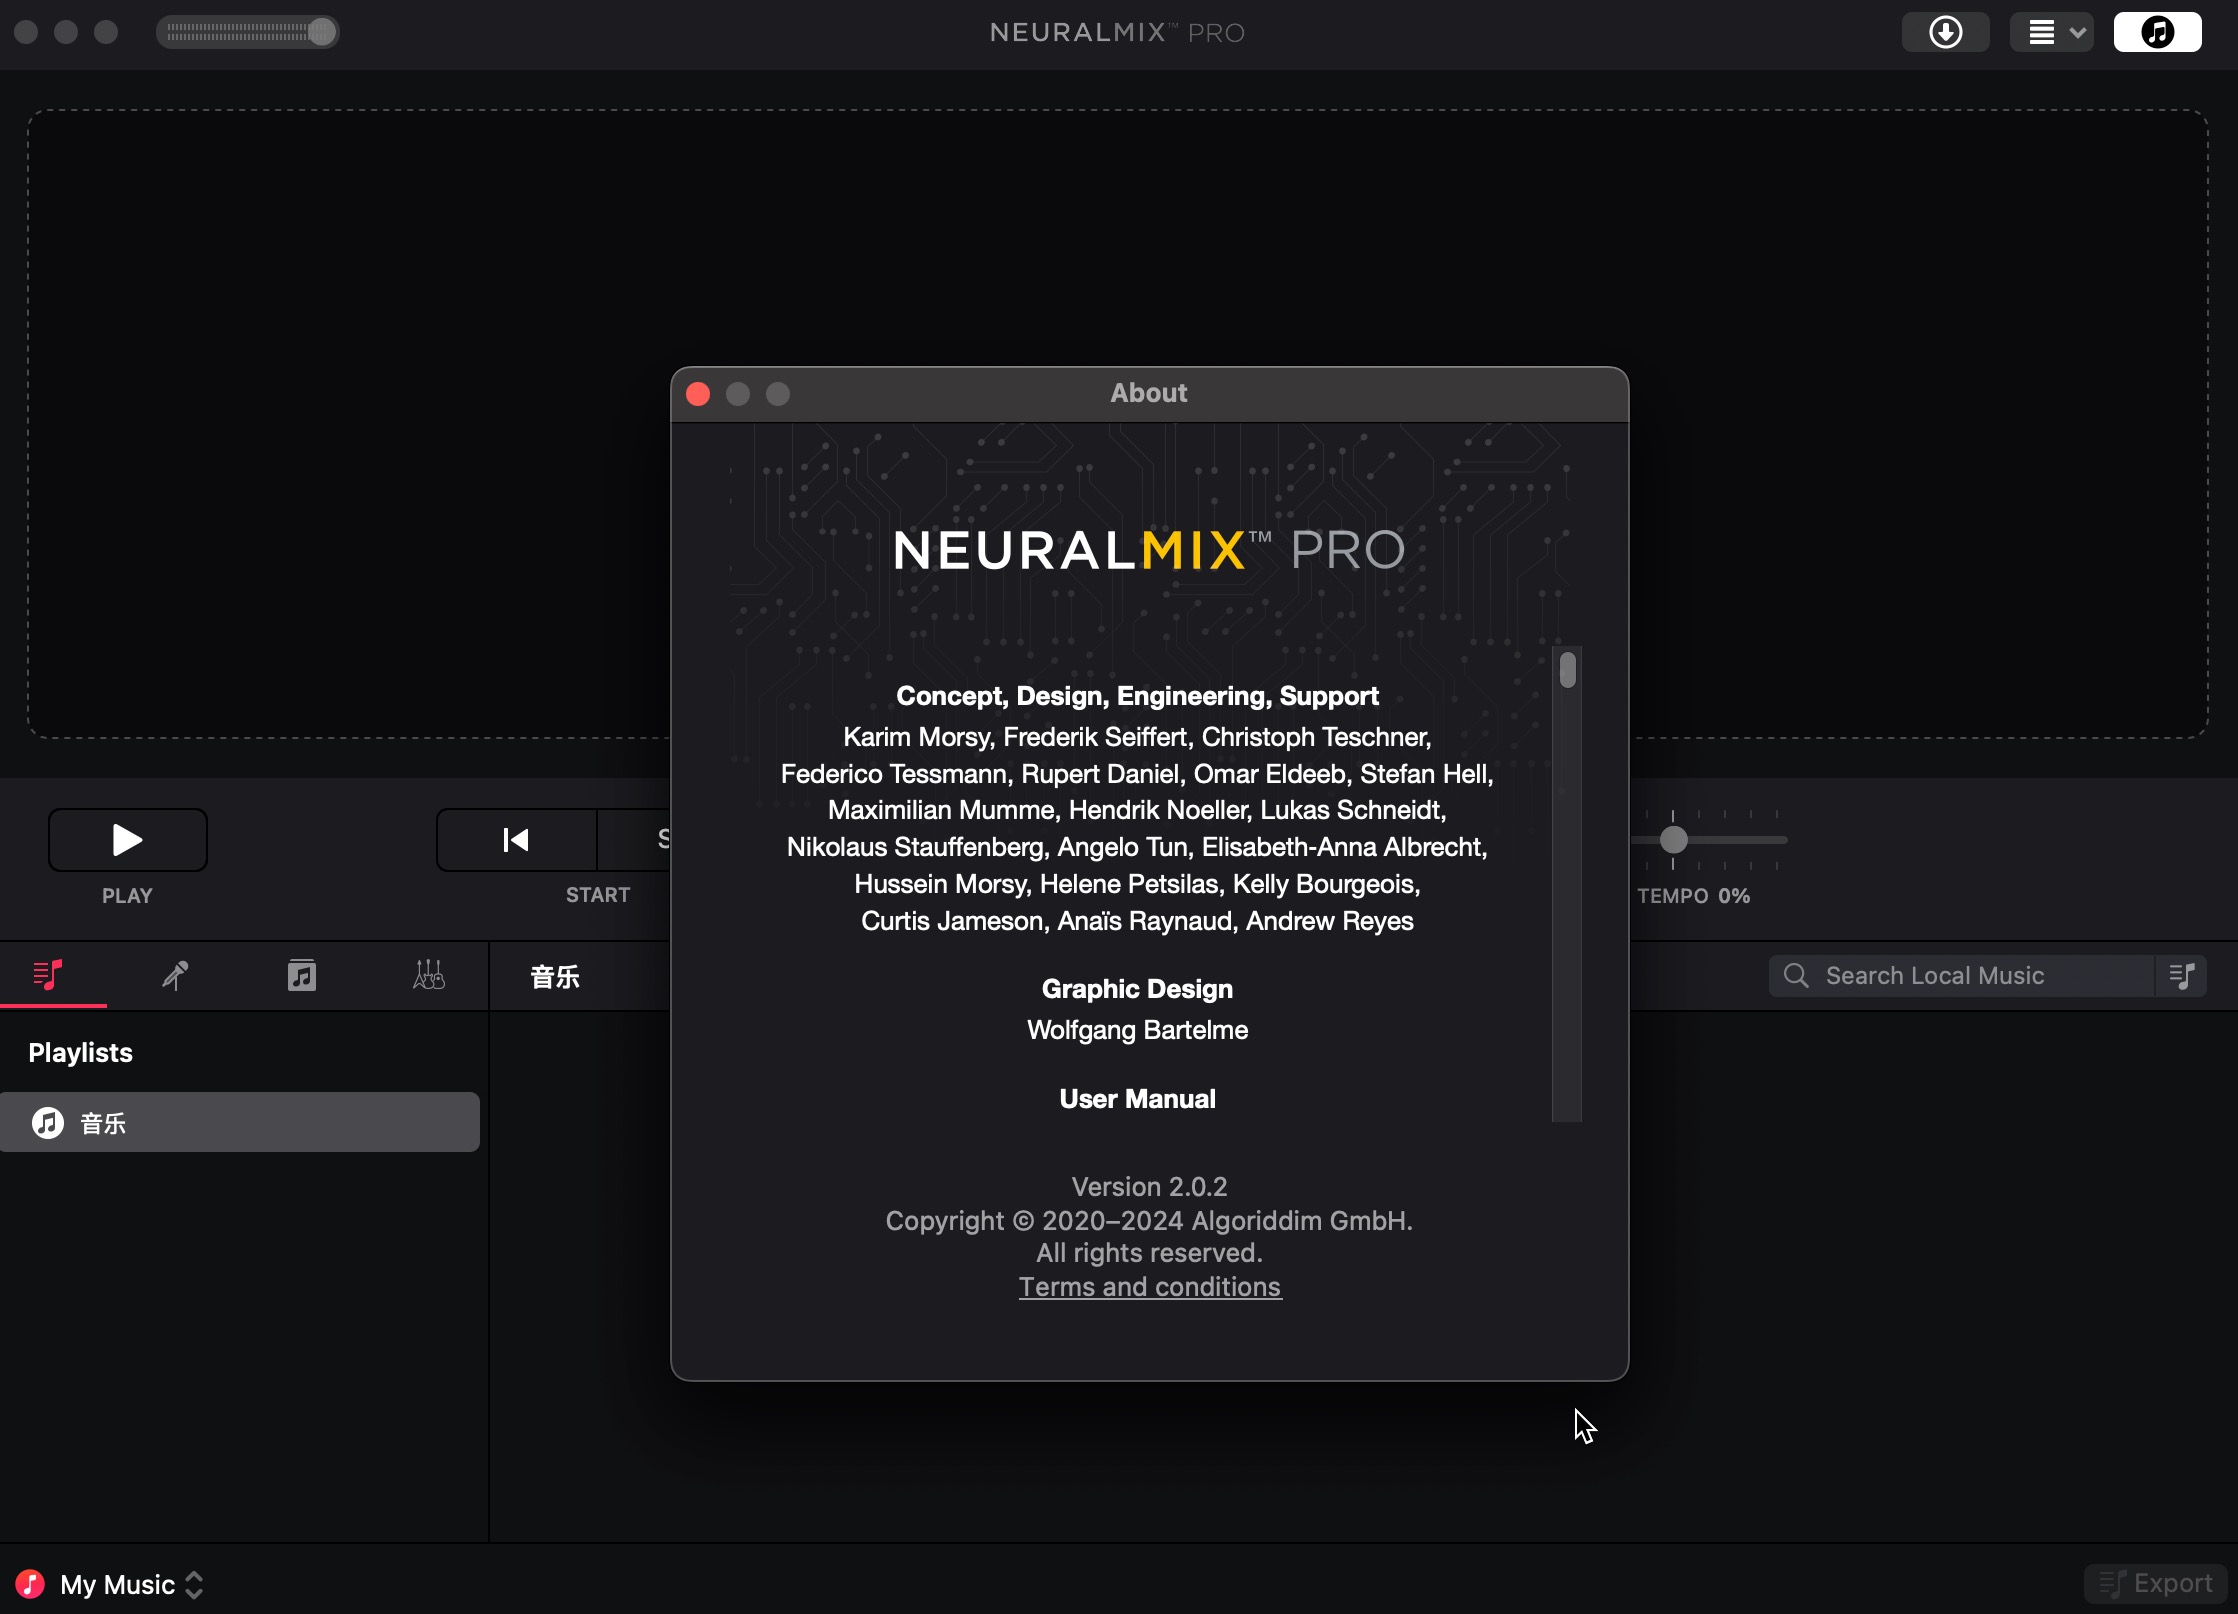Adjust the TEMPO slider knob
Screen dimensions: 2238x1614
click(1673, 840)
